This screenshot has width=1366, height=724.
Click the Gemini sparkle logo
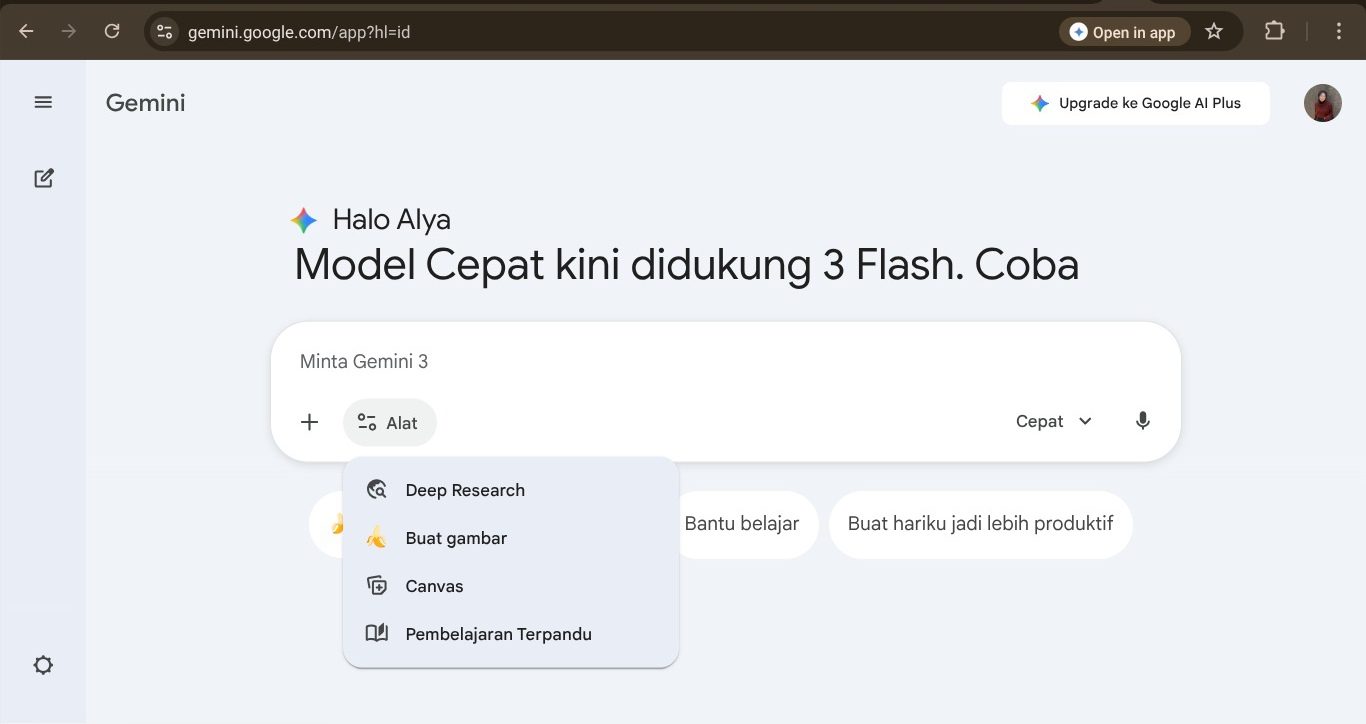[x=302, y=219]
